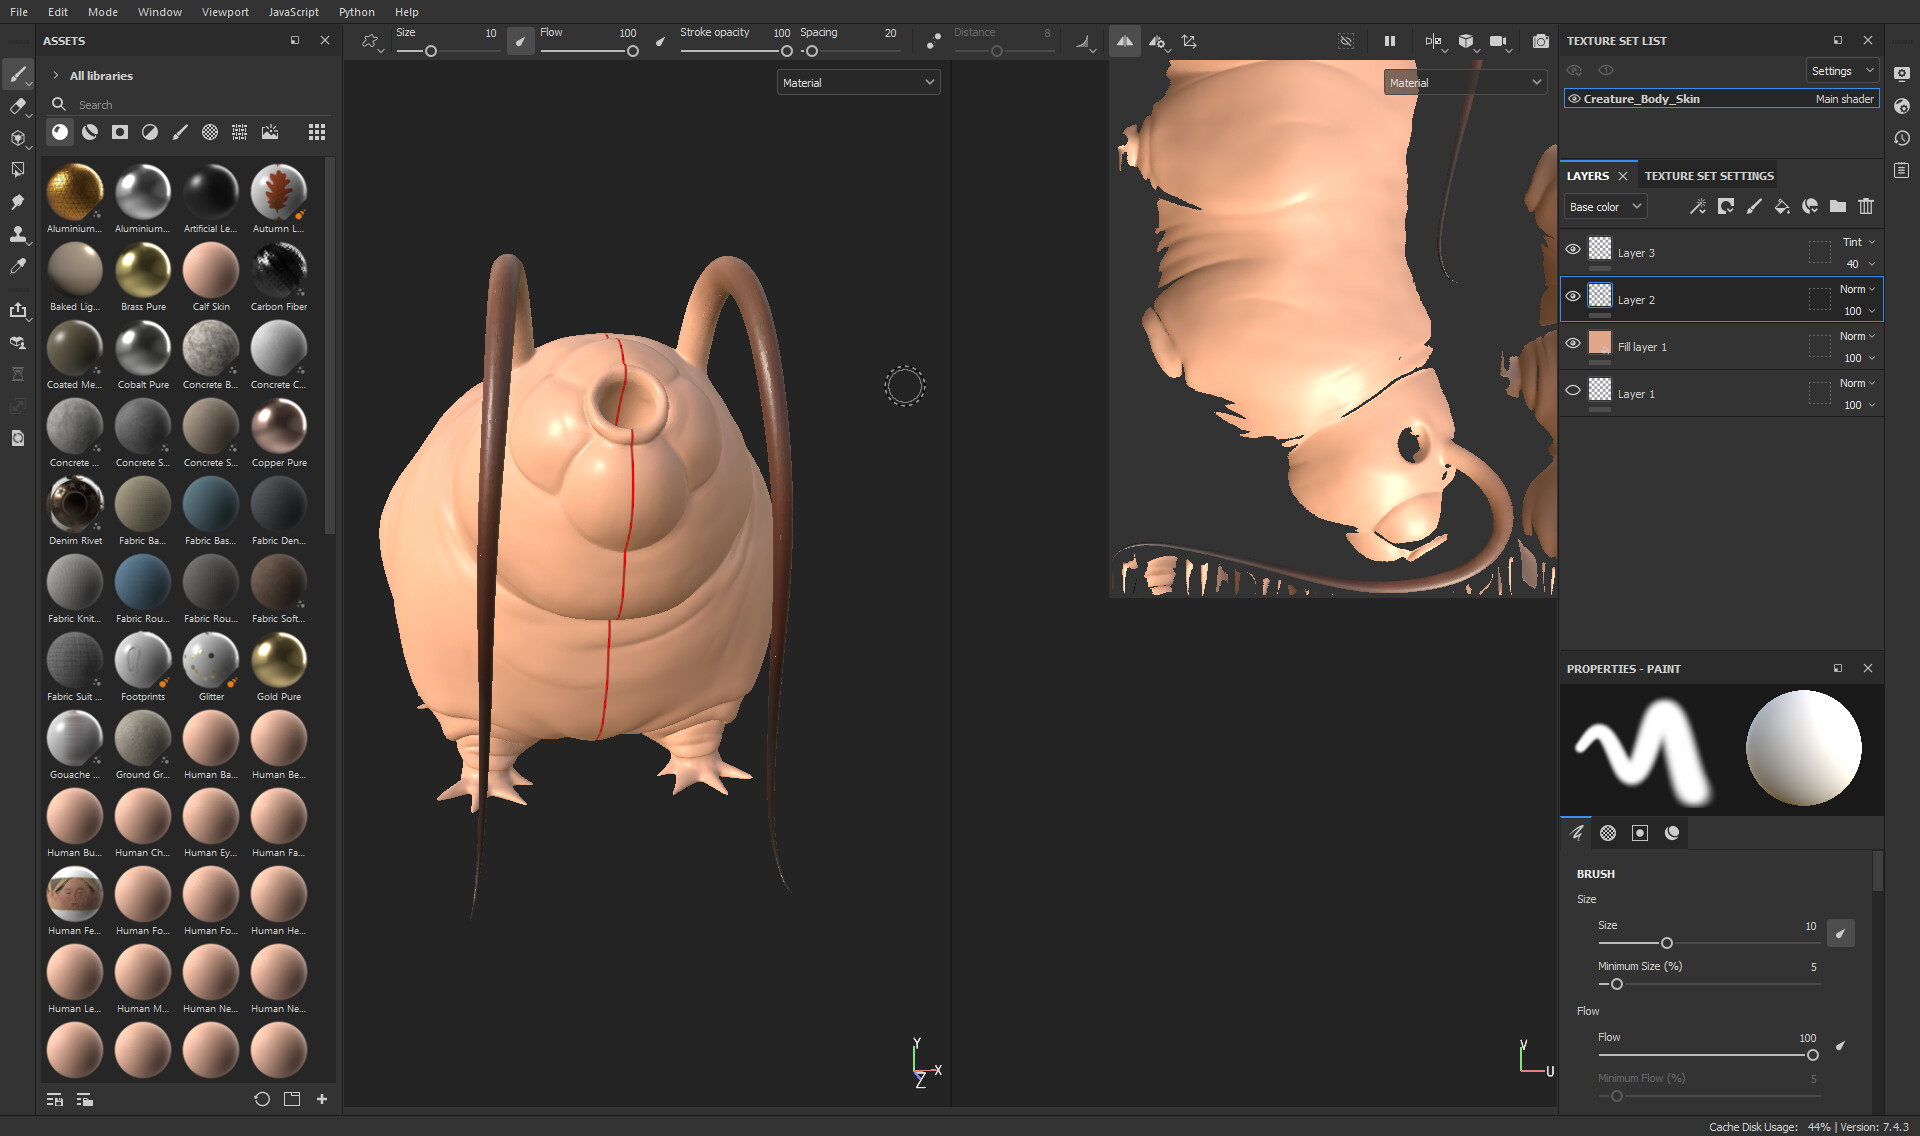1920x1136 pixels.
Task: Select the Material Picker eyedropper tool
Action: (17, 266)
